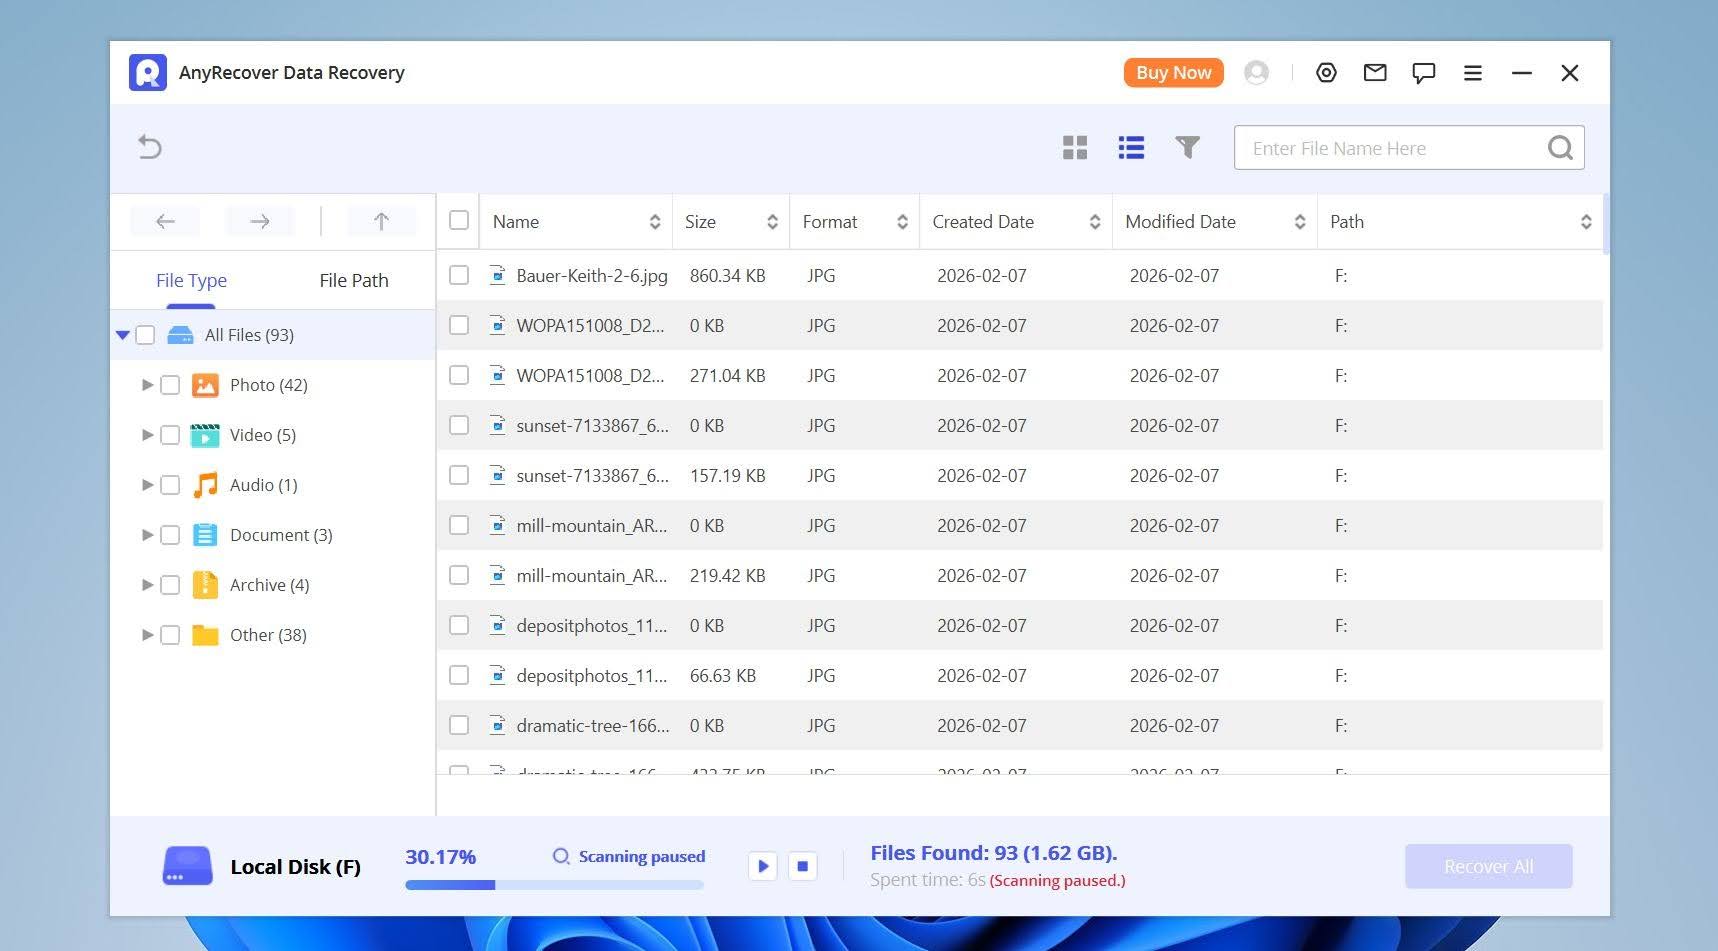Open the settings target icon

[1326, 73]
